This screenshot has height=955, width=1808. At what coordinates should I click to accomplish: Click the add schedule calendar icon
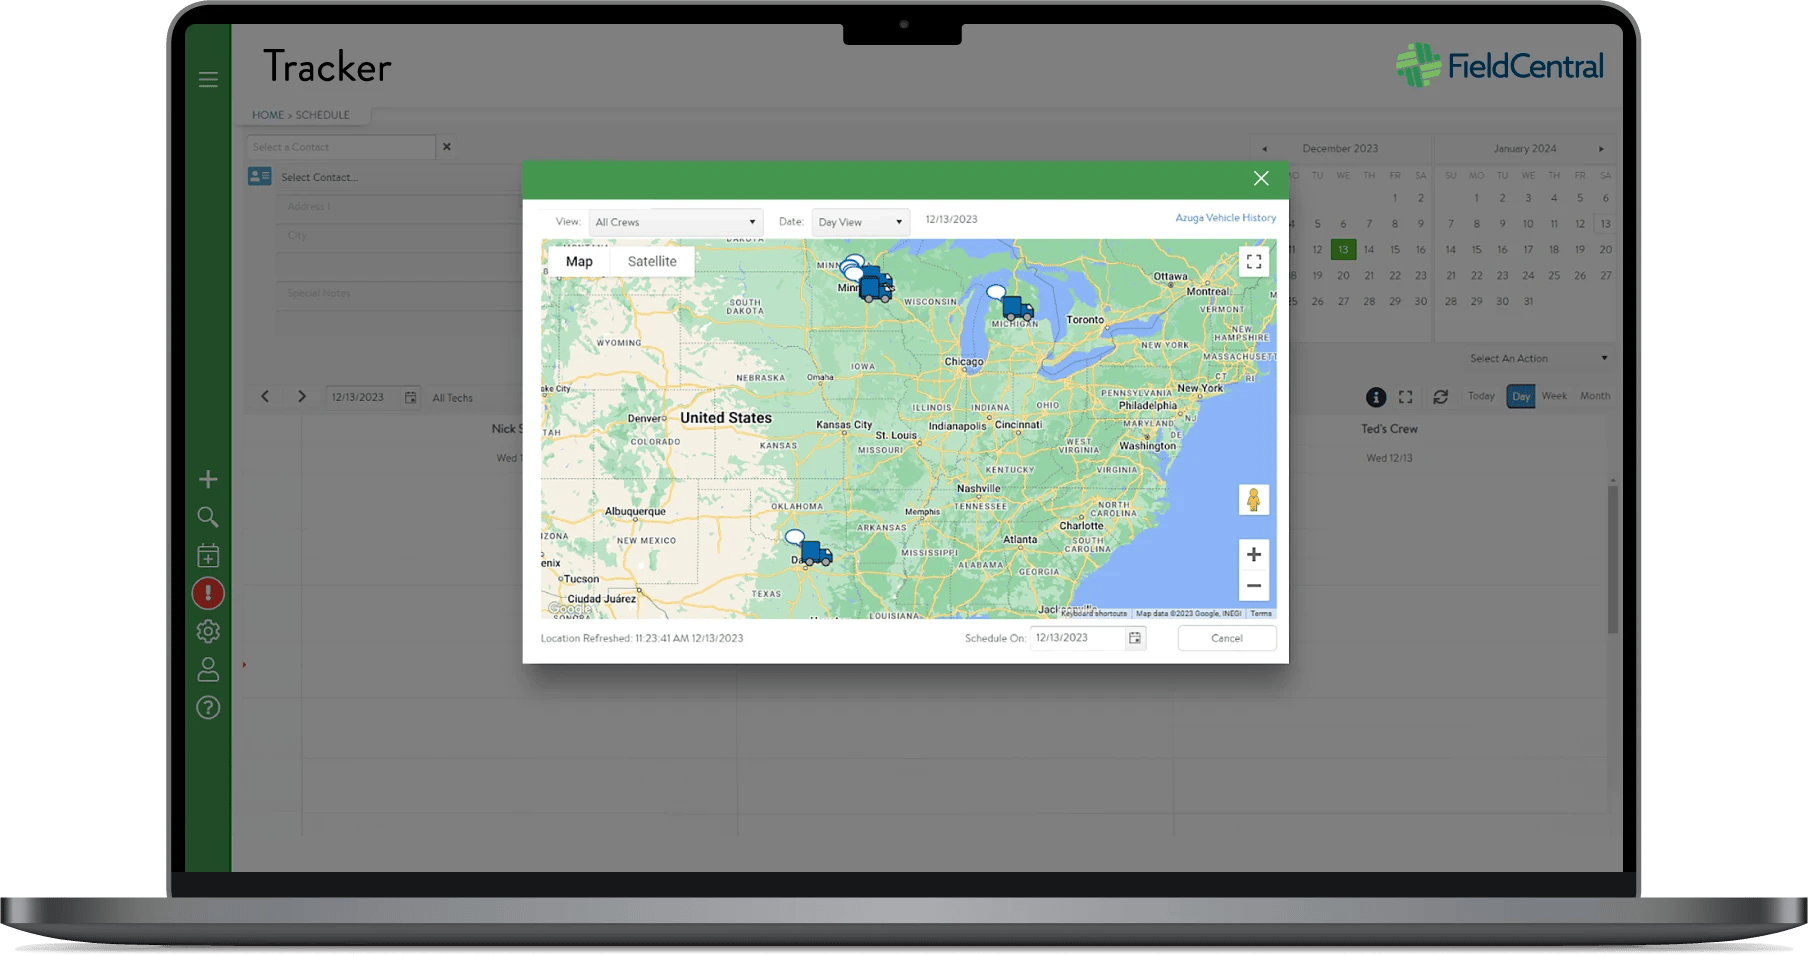point(208,555)
